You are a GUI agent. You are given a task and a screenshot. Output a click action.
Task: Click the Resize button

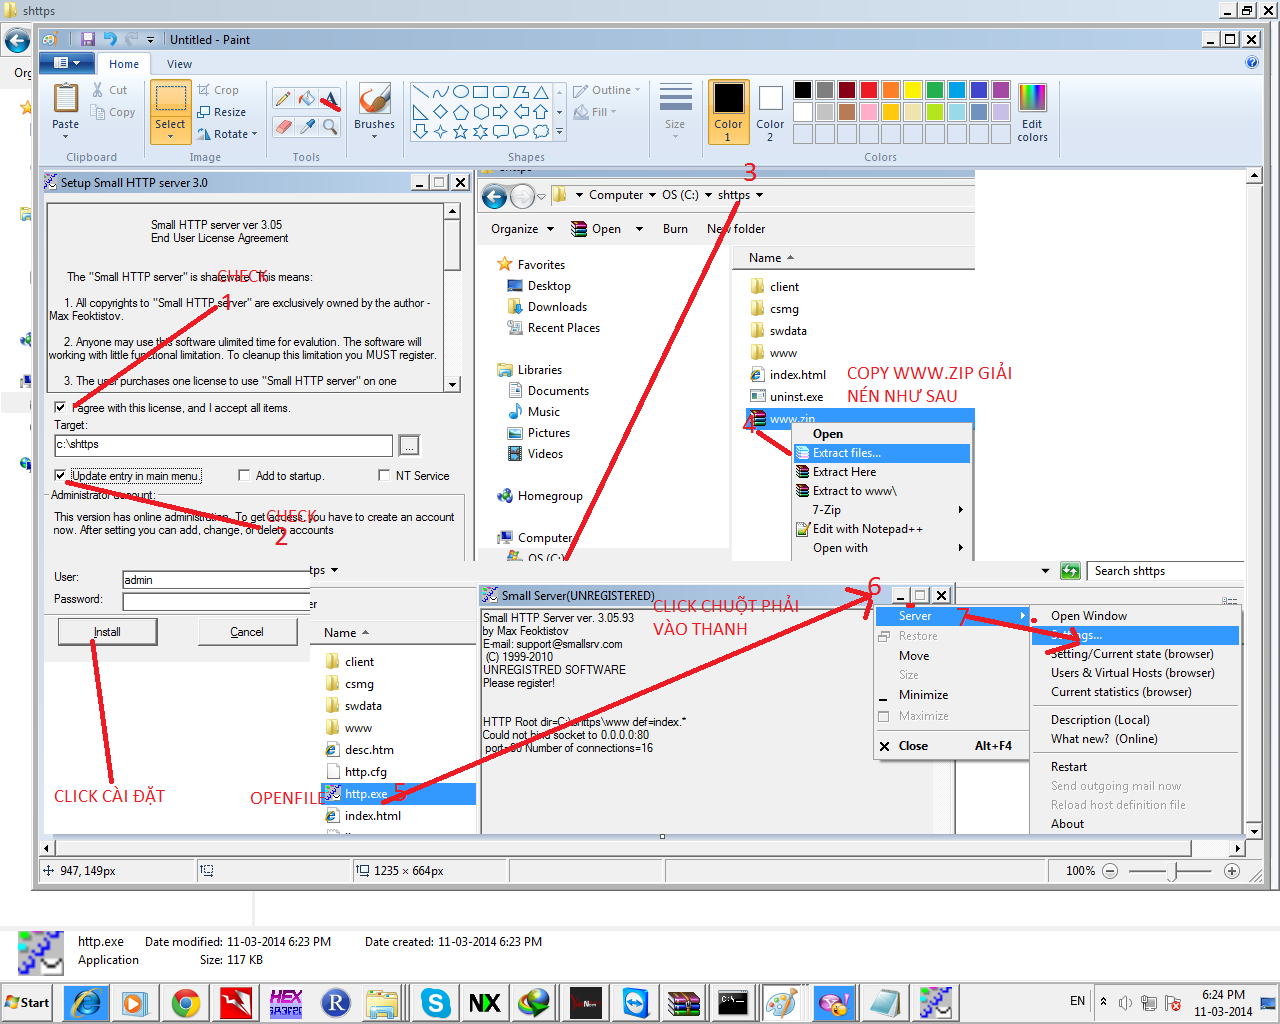click(222, 112)
